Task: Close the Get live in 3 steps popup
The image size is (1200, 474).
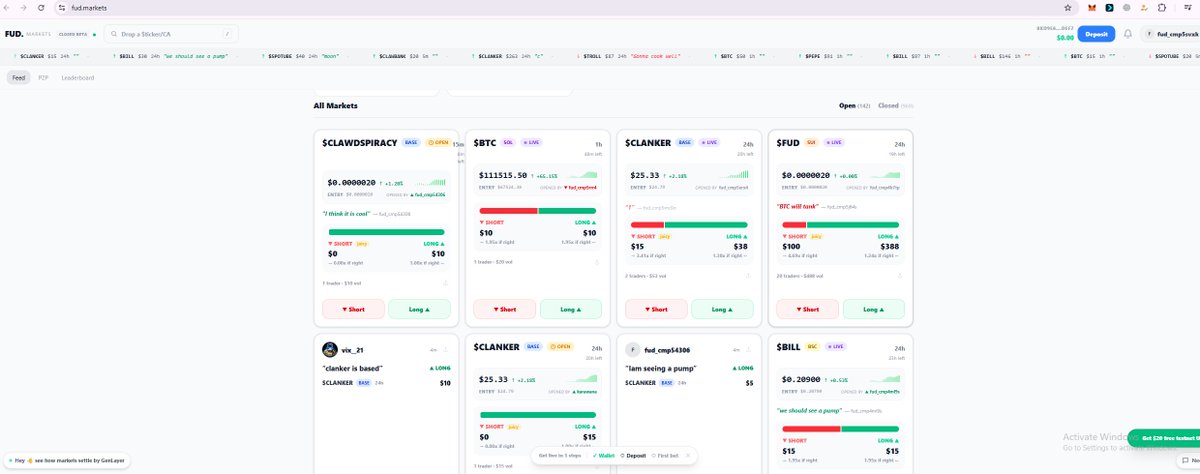Action: 688,455
